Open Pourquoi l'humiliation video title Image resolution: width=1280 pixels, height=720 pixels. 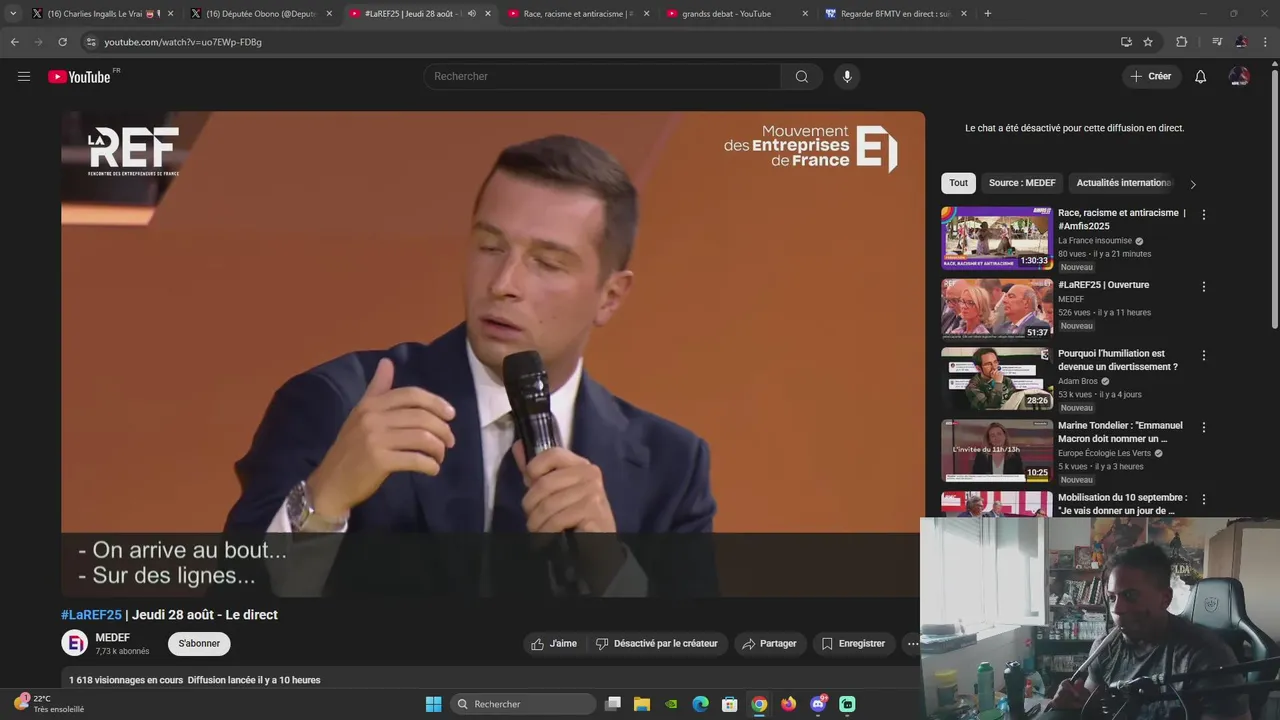[1118, 360]
